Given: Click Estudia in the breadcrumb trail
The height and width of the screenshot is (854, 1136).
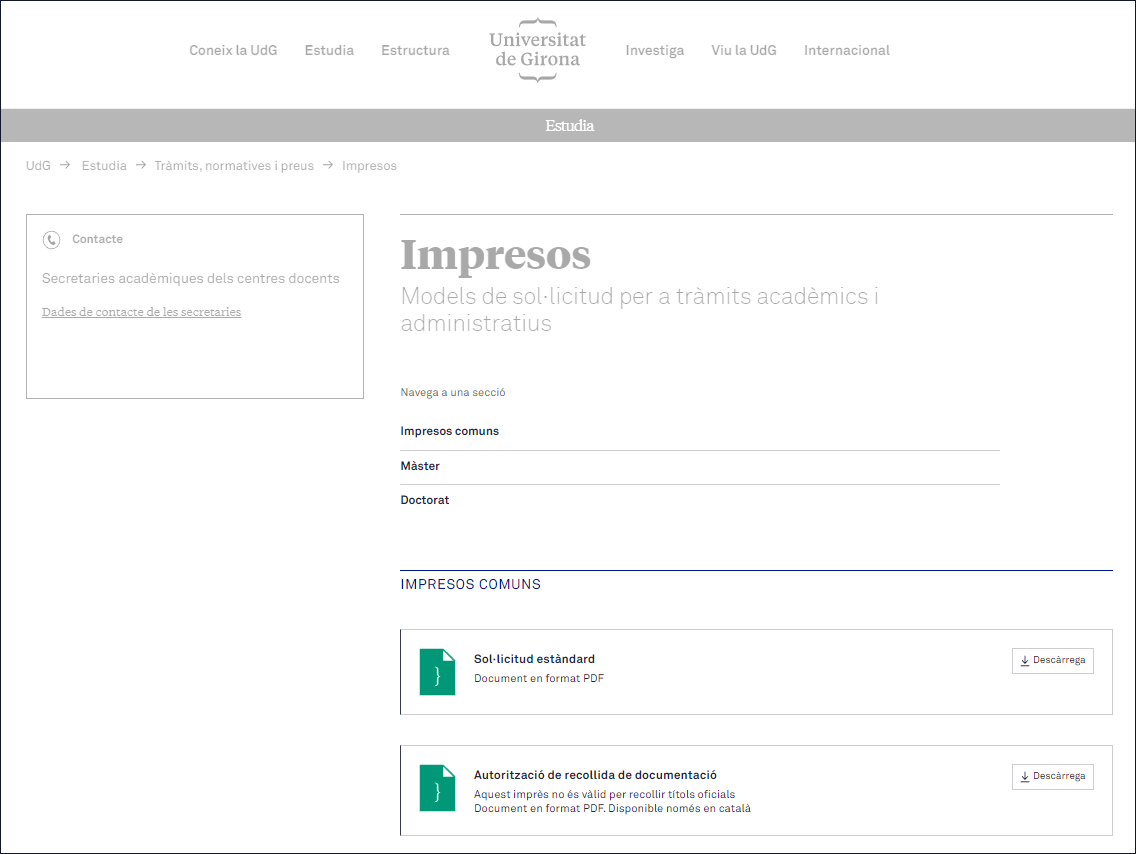Looking at the screenshot, I should click(104, 166).
